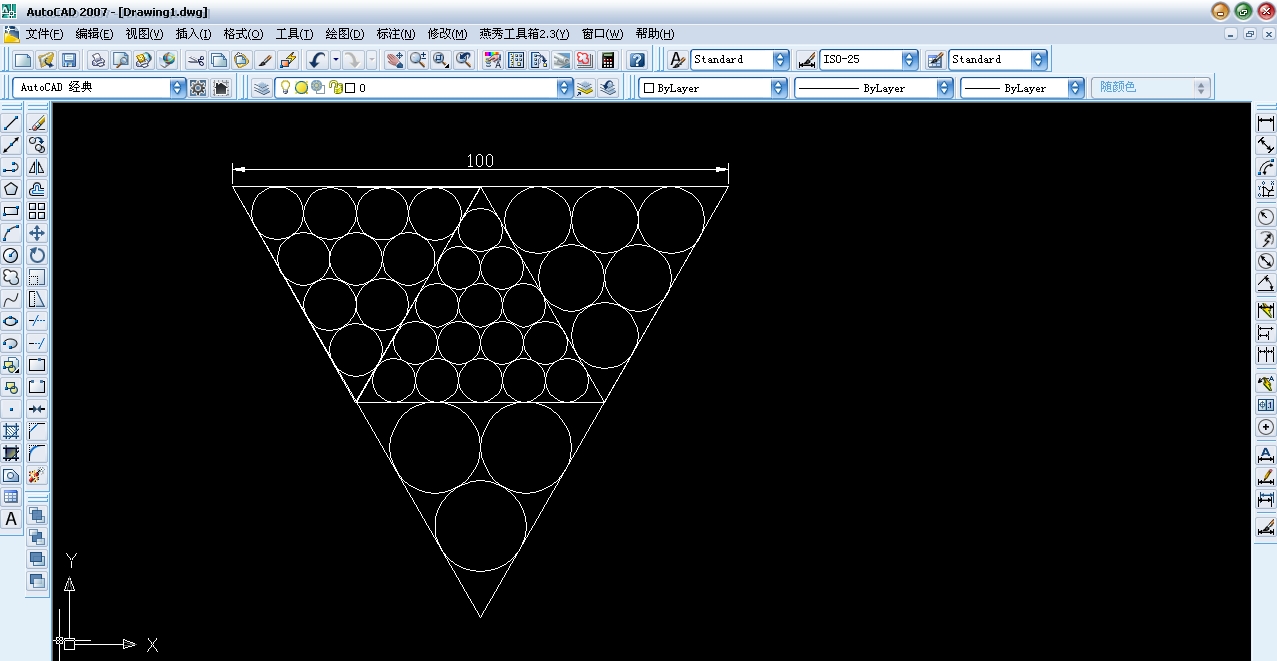The width and height of the screenshot is (1277, 661).
Task: Click the 100 dimension text in drawing
Action: click(480, 160)
